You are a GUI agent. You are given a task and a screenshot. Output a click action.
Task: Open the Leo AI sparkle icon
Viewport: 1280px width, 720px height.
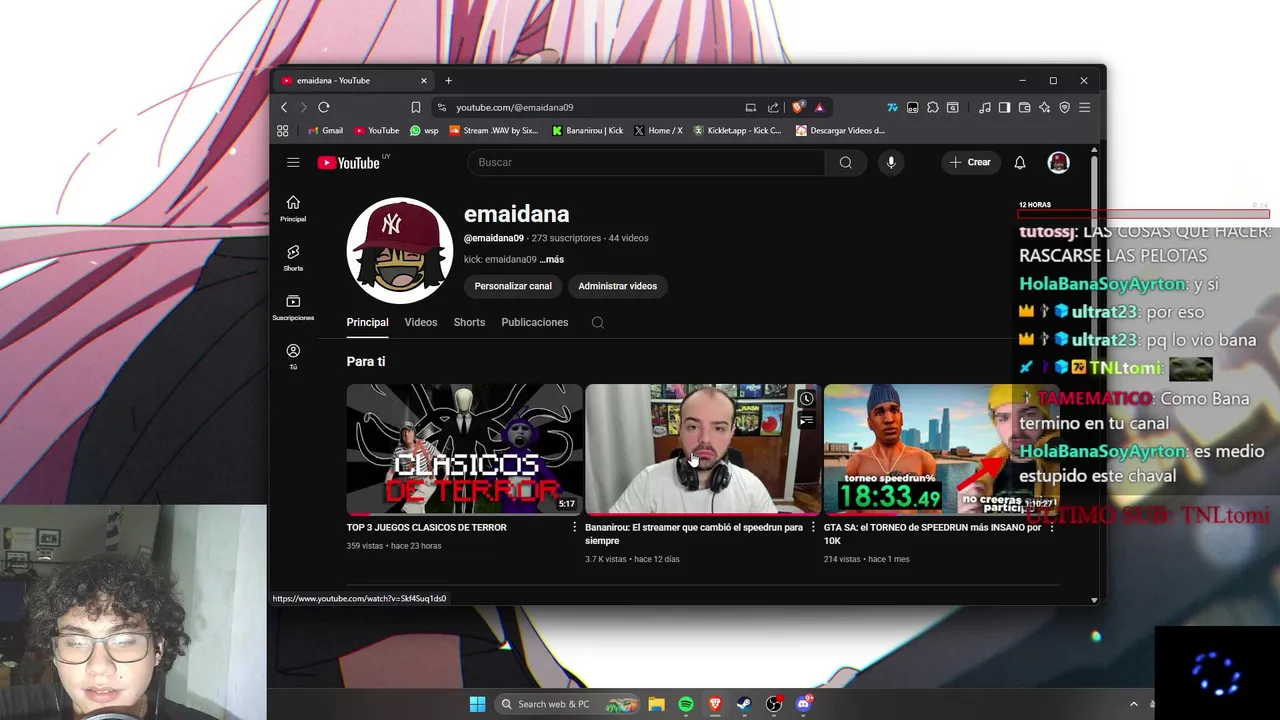pos(1044,107)
